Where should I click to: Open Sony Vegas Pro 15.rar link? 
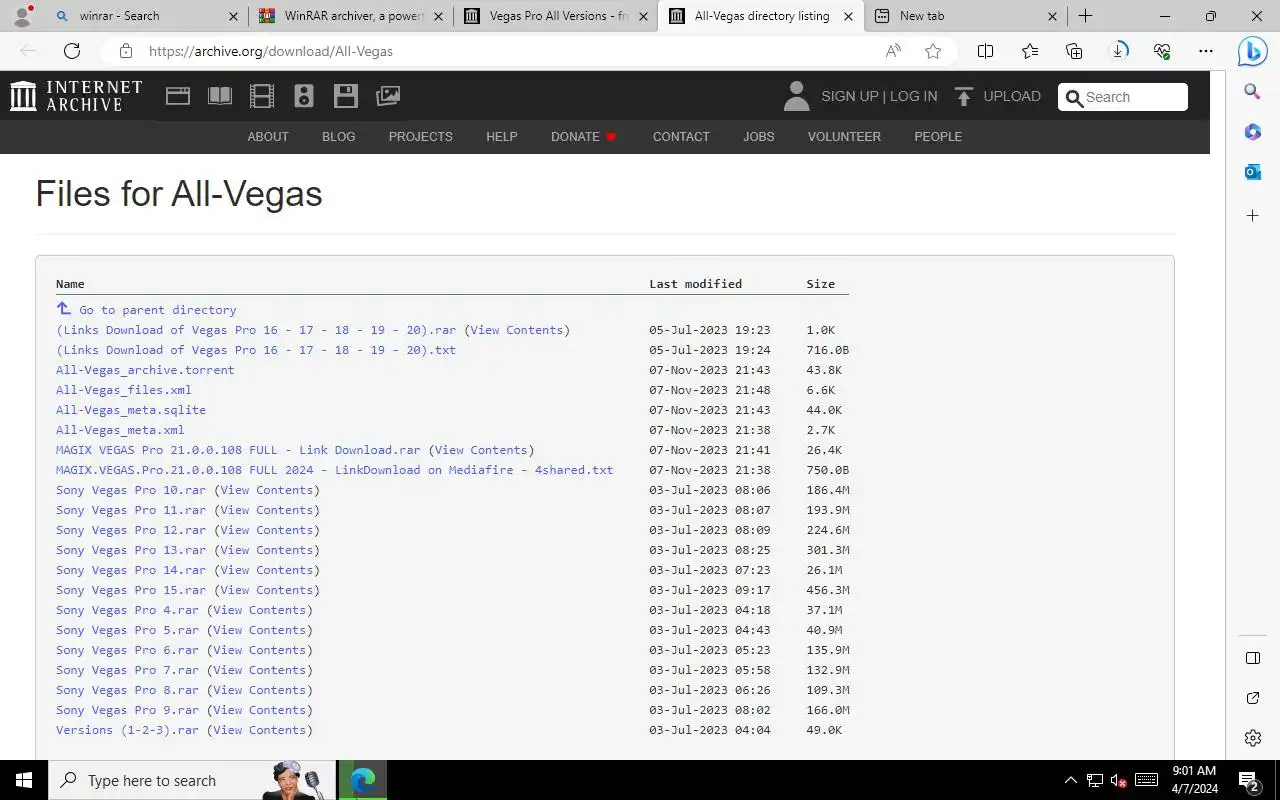click(x=131, y=590)
